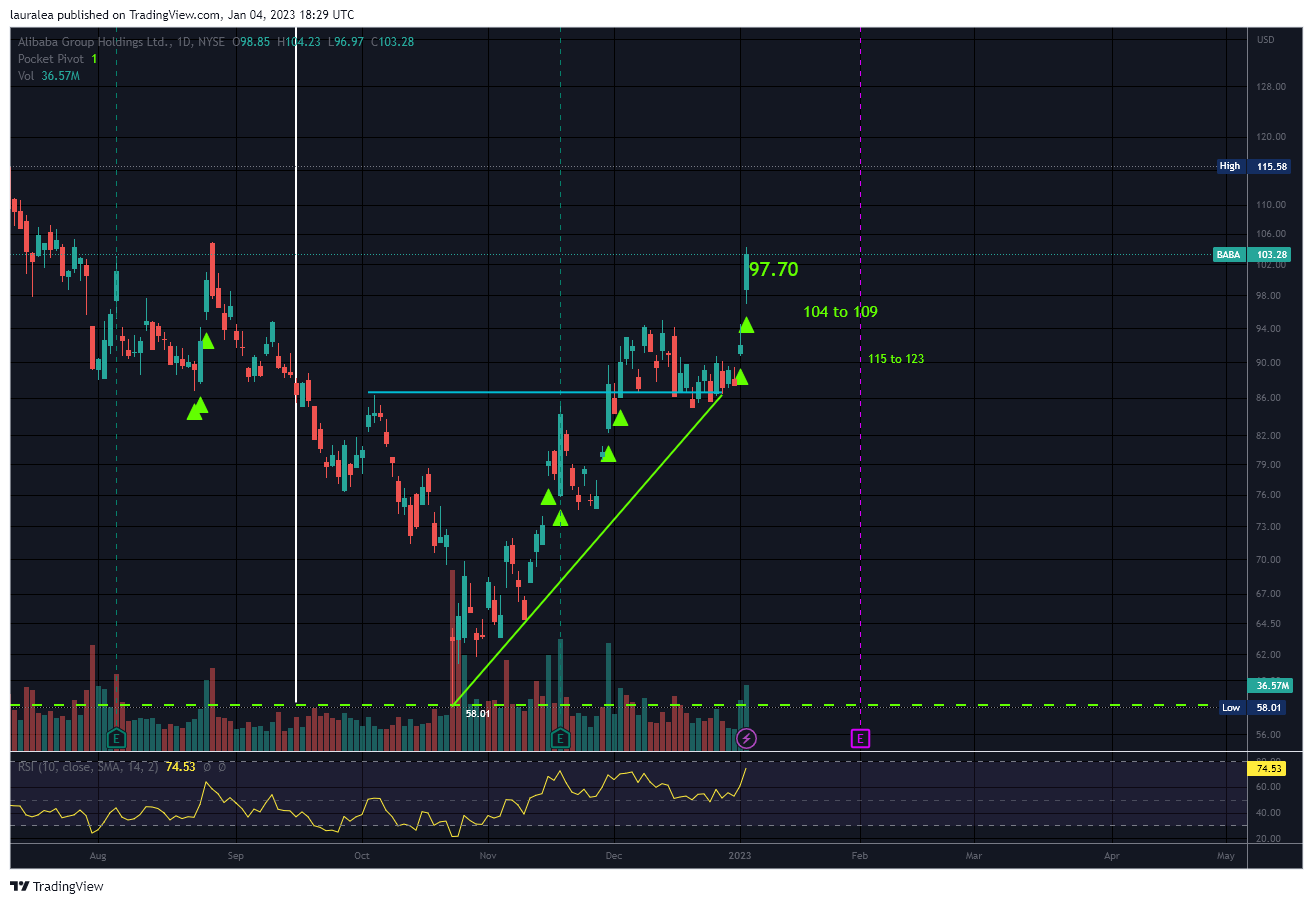Click the Feb label on time axis

(858, 856)
